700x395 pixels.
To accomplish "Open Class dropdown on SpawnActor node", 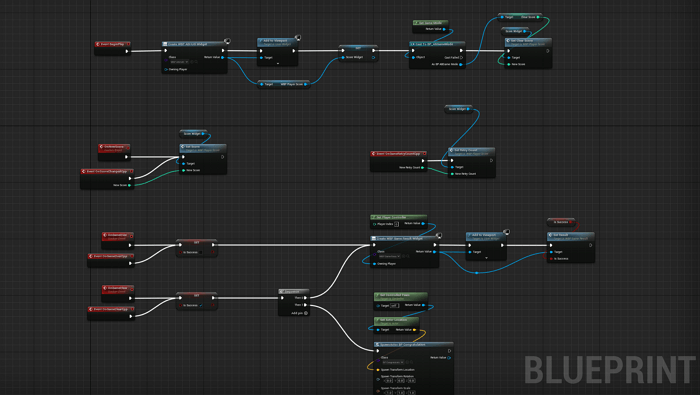I will pos(393,362).
